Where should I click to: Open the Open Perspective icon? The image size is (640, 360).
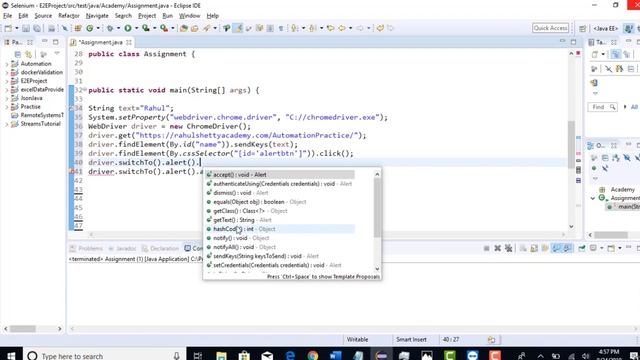582,28
